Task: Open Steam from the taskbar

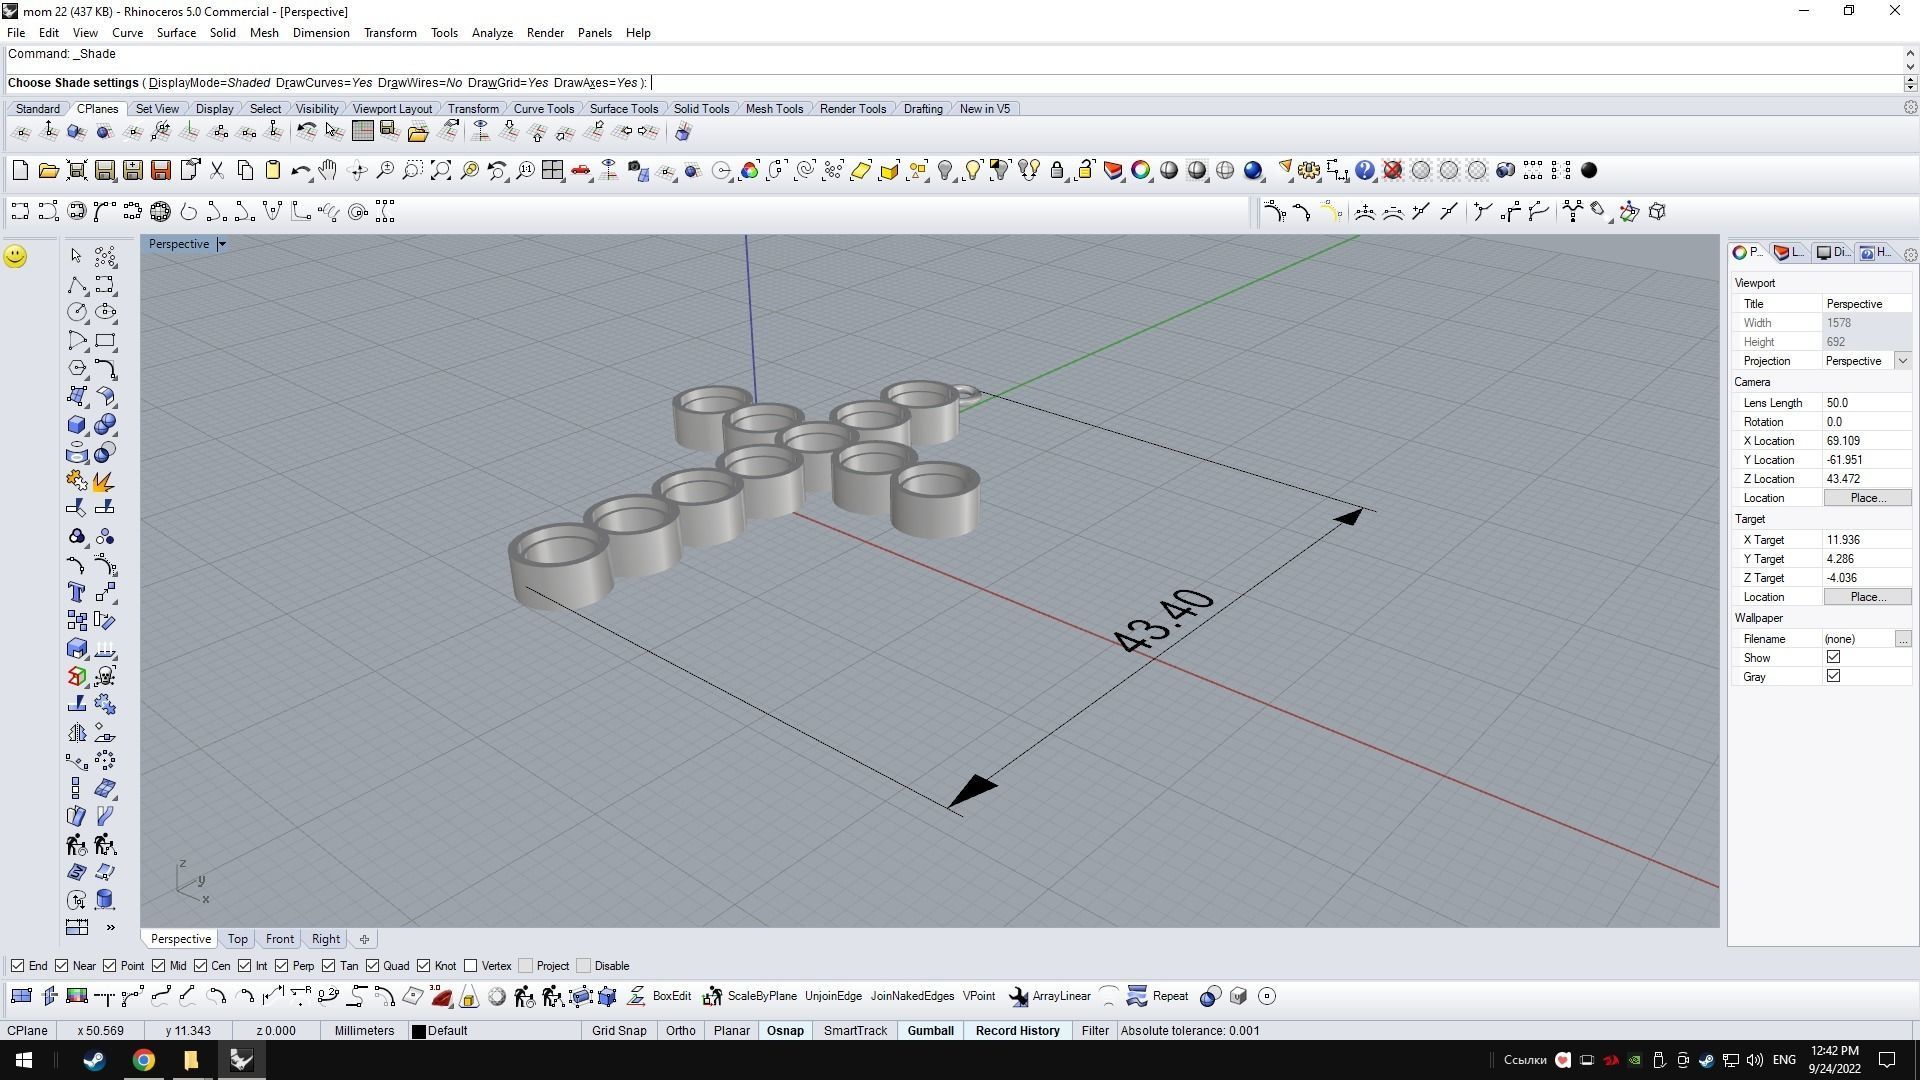Action: tap(94, 1060)
